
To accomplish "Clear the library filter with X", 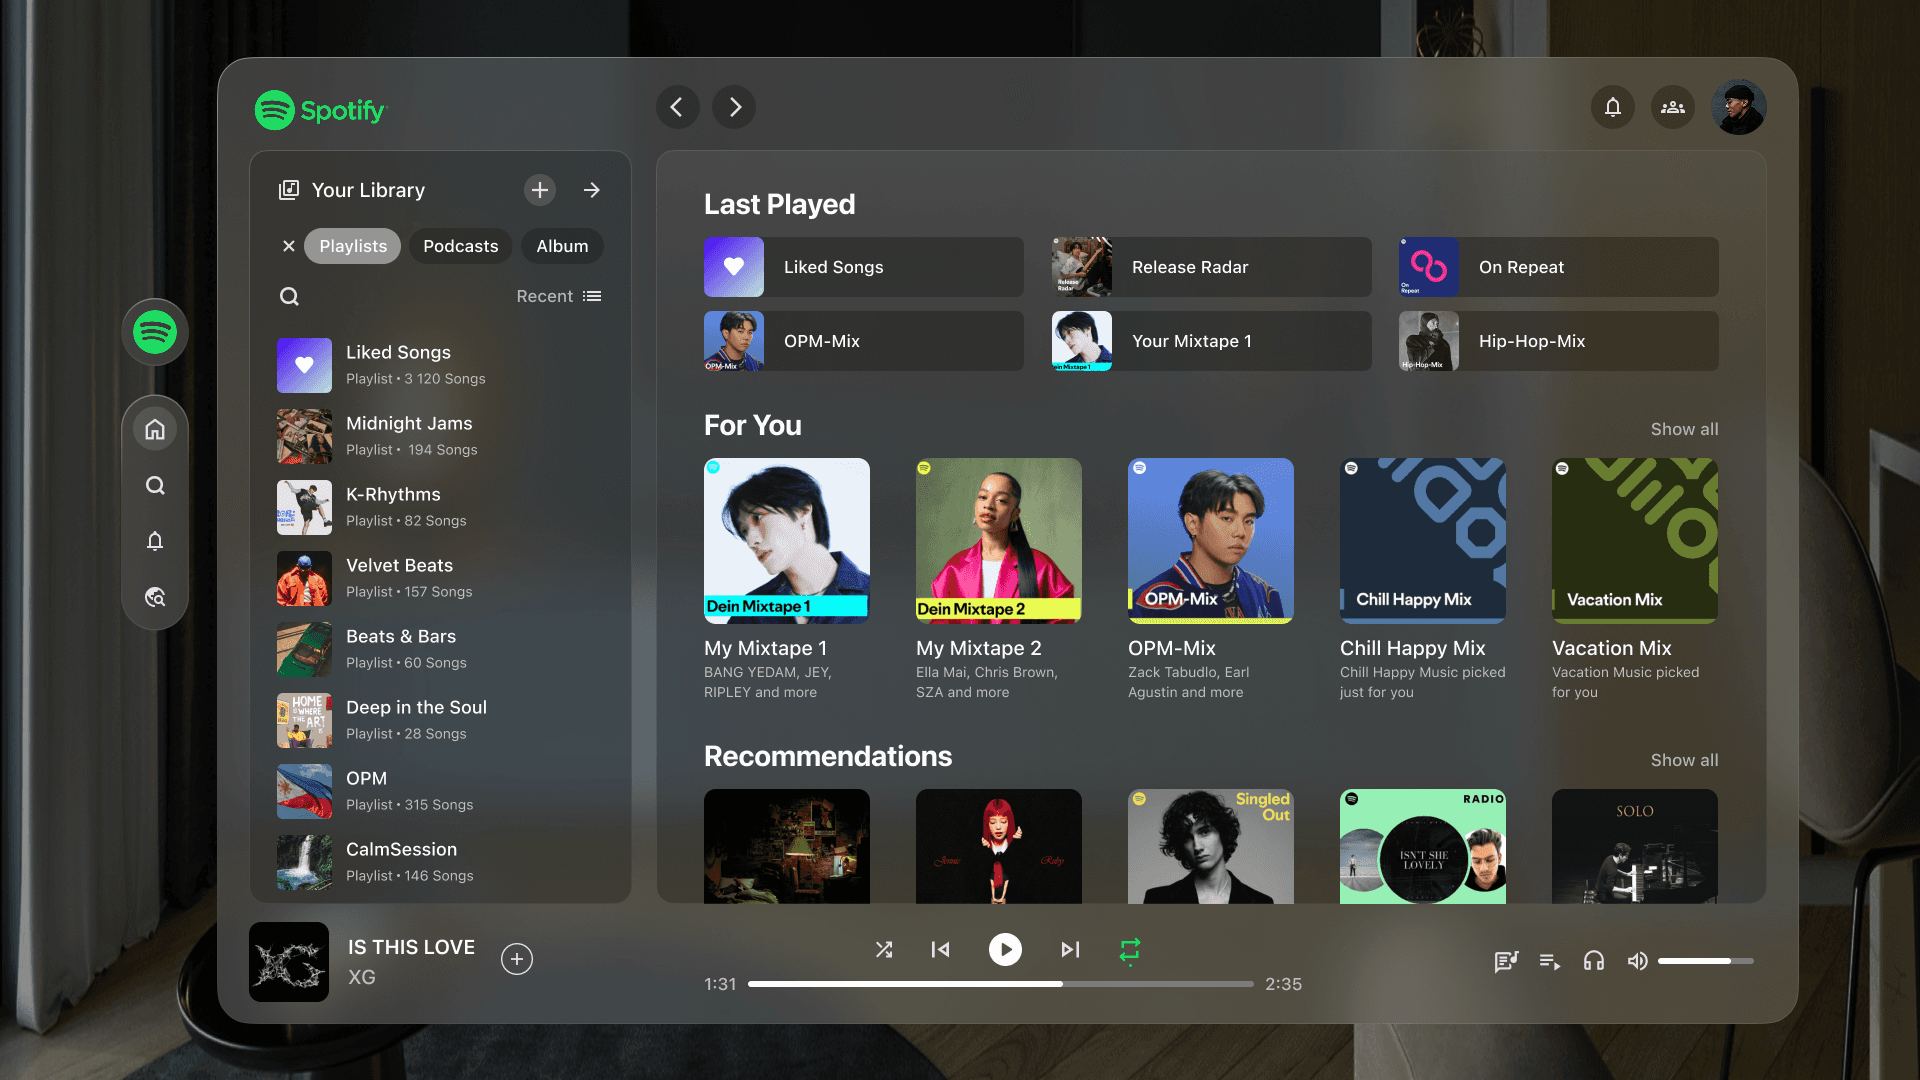I will point(289,246).
